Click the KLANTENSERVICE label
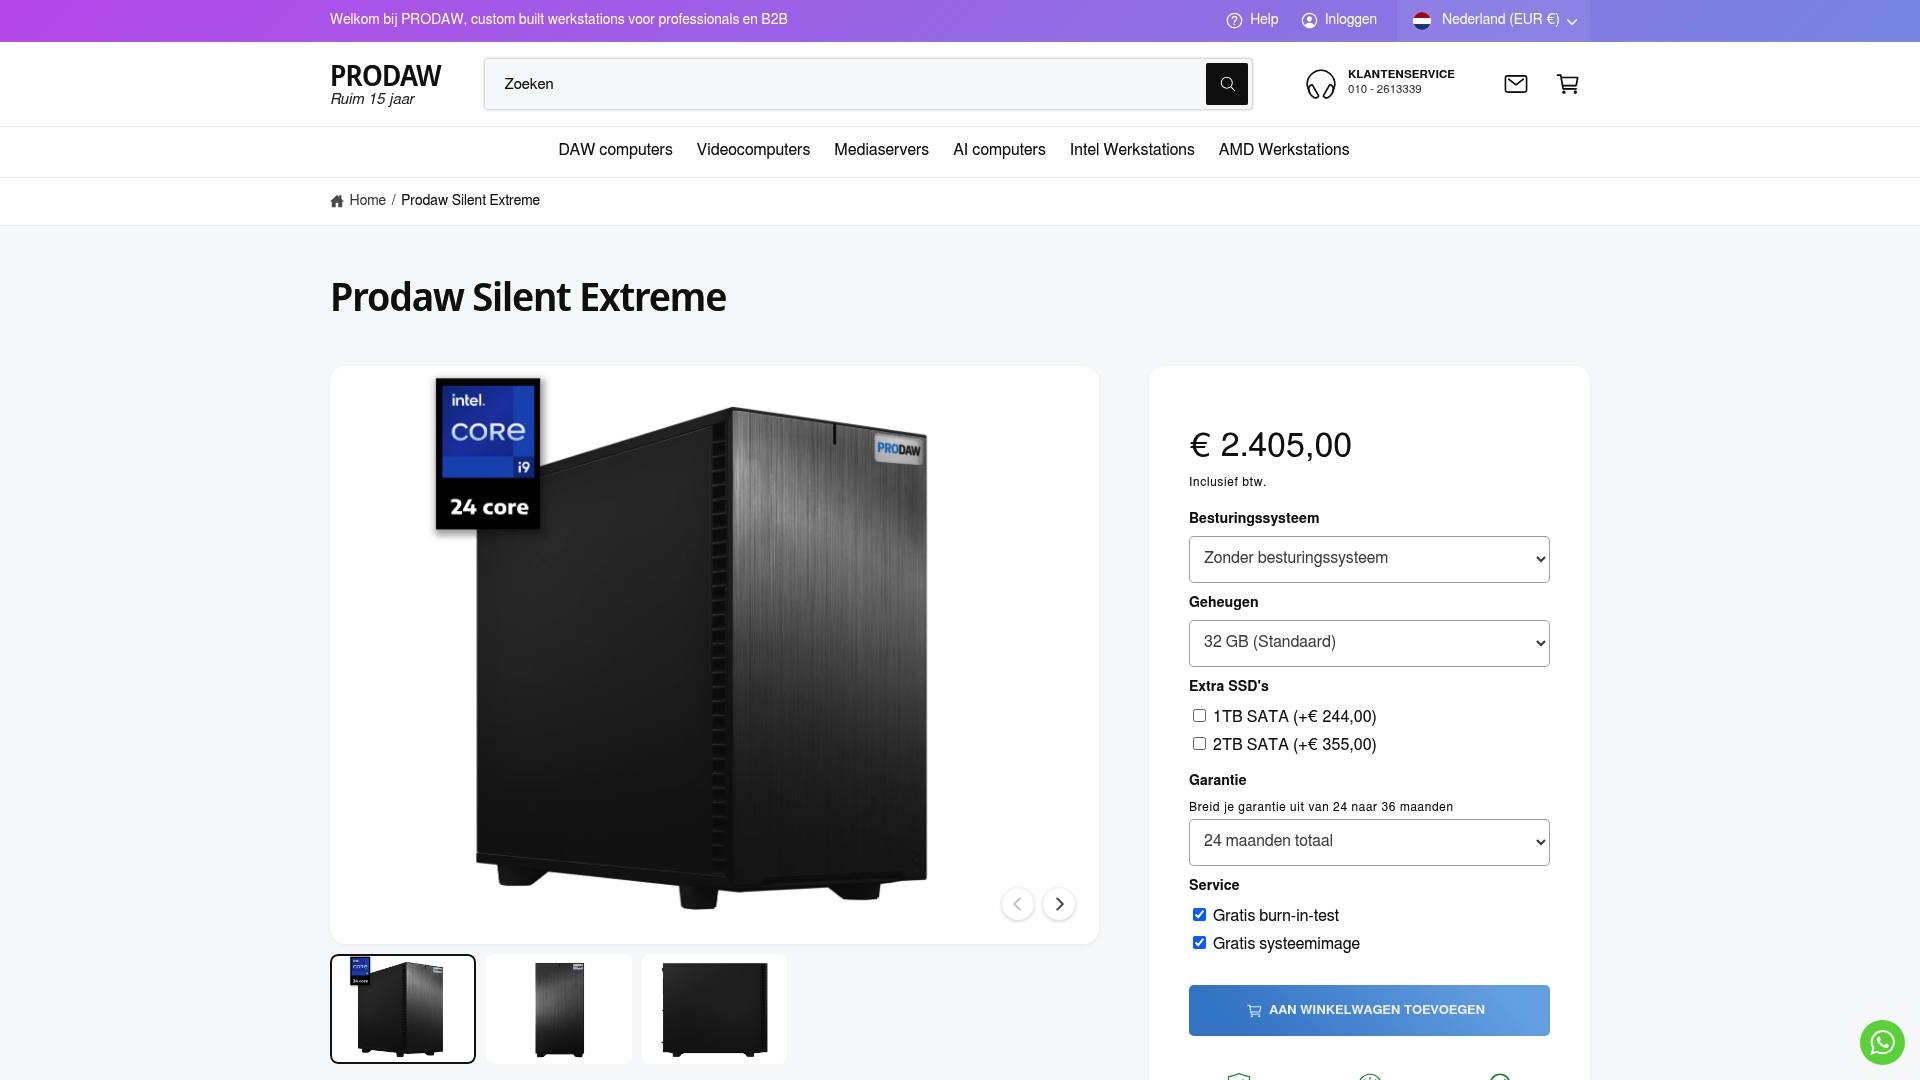1920x1080 pixels. (x=1401, y=74)
